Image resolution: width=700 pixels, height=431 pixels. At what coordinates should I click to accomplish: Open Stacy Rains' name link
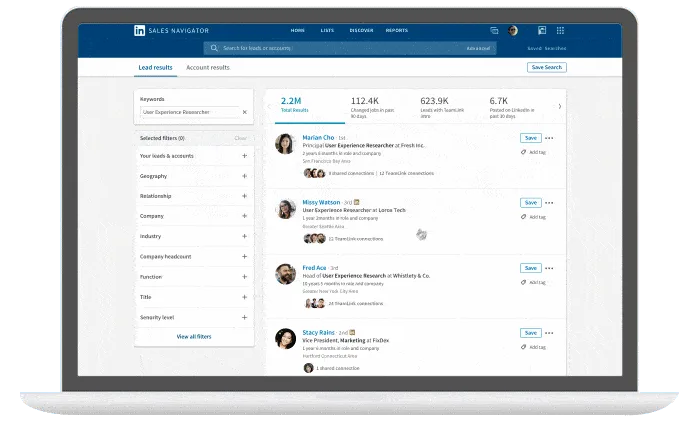[x=318, y=333]
